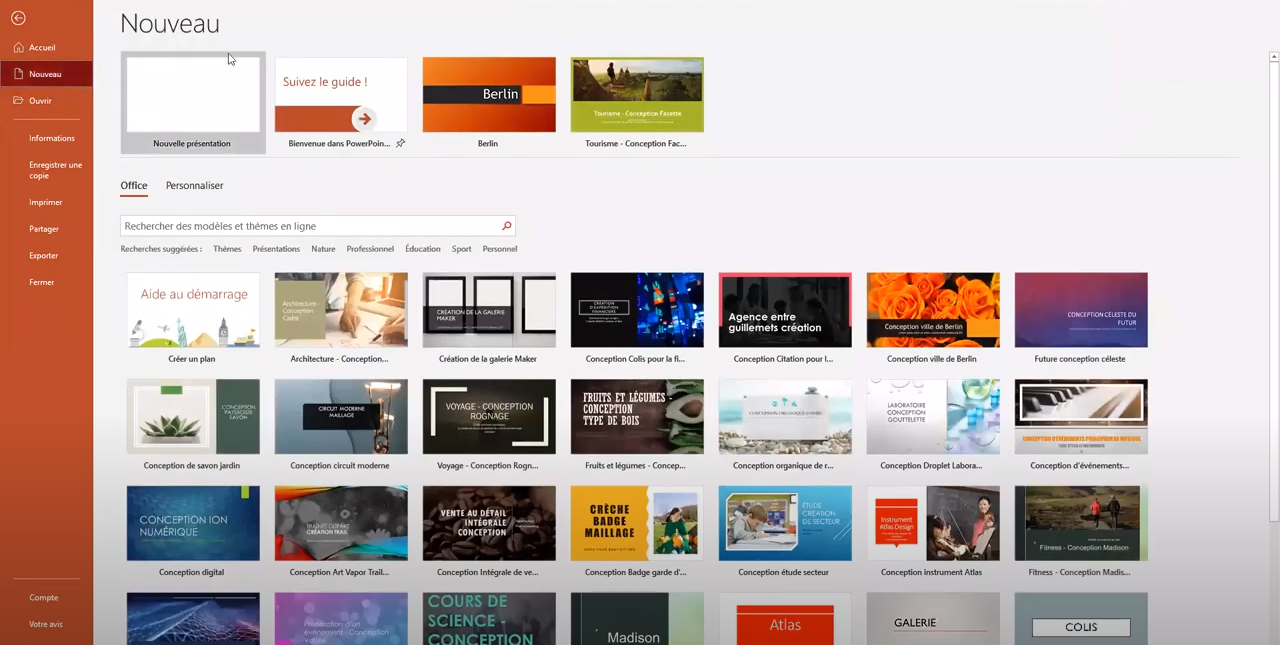Viewport: 1280px width, 645px height.
Task: Select Création de la galerie Maker template
Action: (489, 318)
